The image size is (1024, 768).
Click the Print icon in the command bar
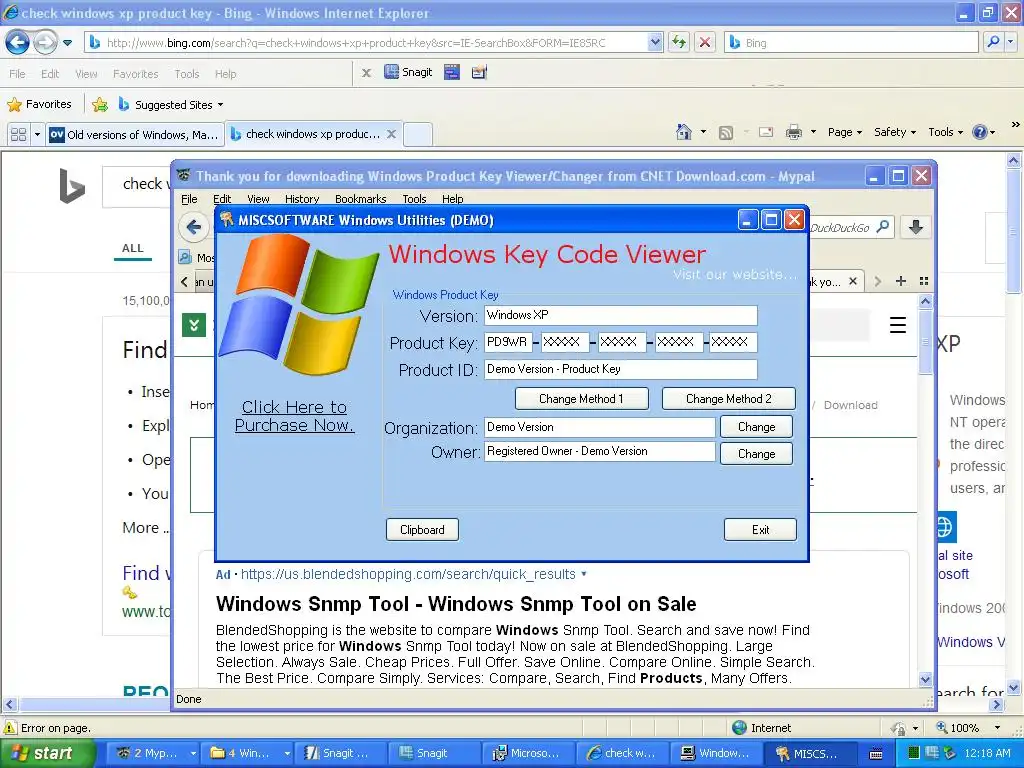(793, 133)
